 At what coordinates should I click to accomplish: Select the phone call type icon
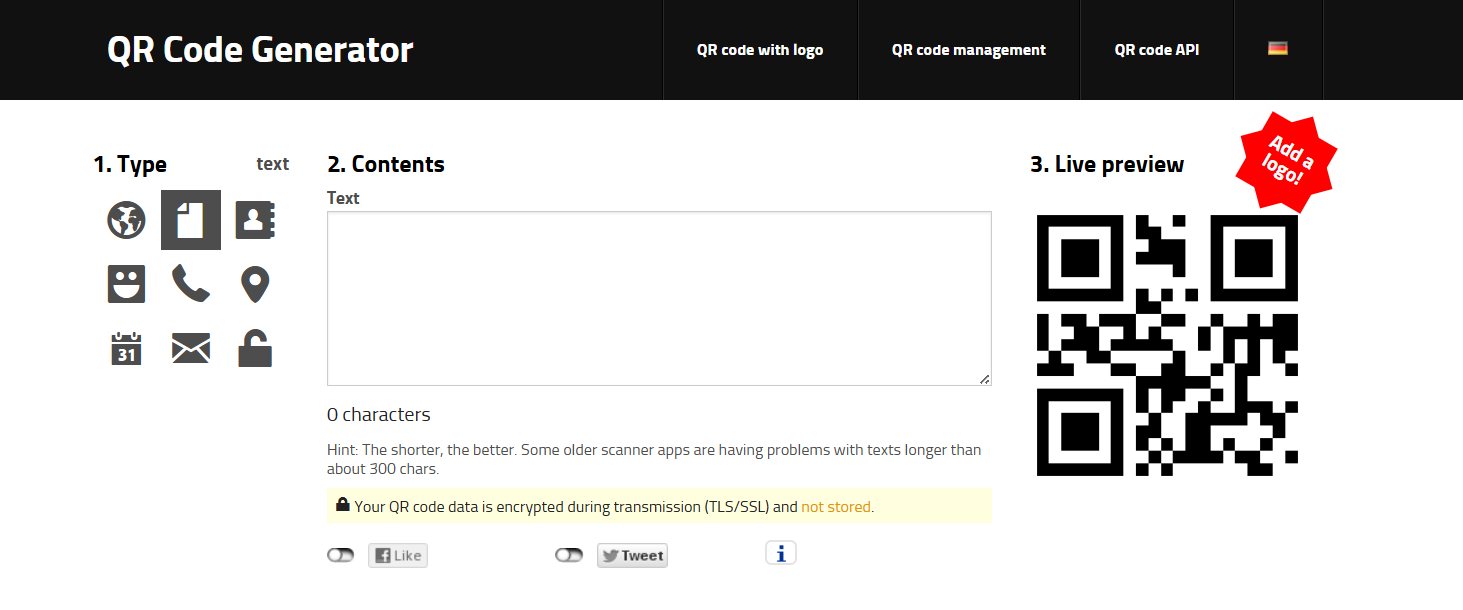(191, 284)
